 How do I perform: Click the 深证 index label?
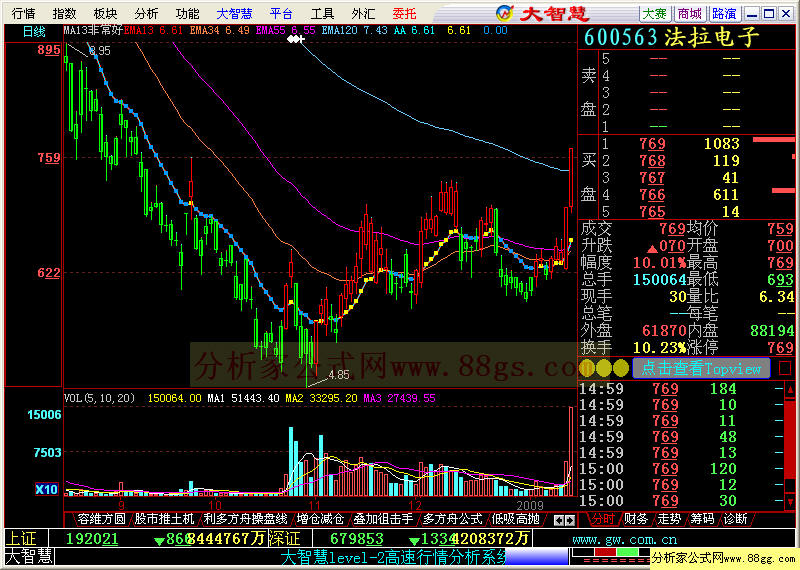tap(286, 539)
